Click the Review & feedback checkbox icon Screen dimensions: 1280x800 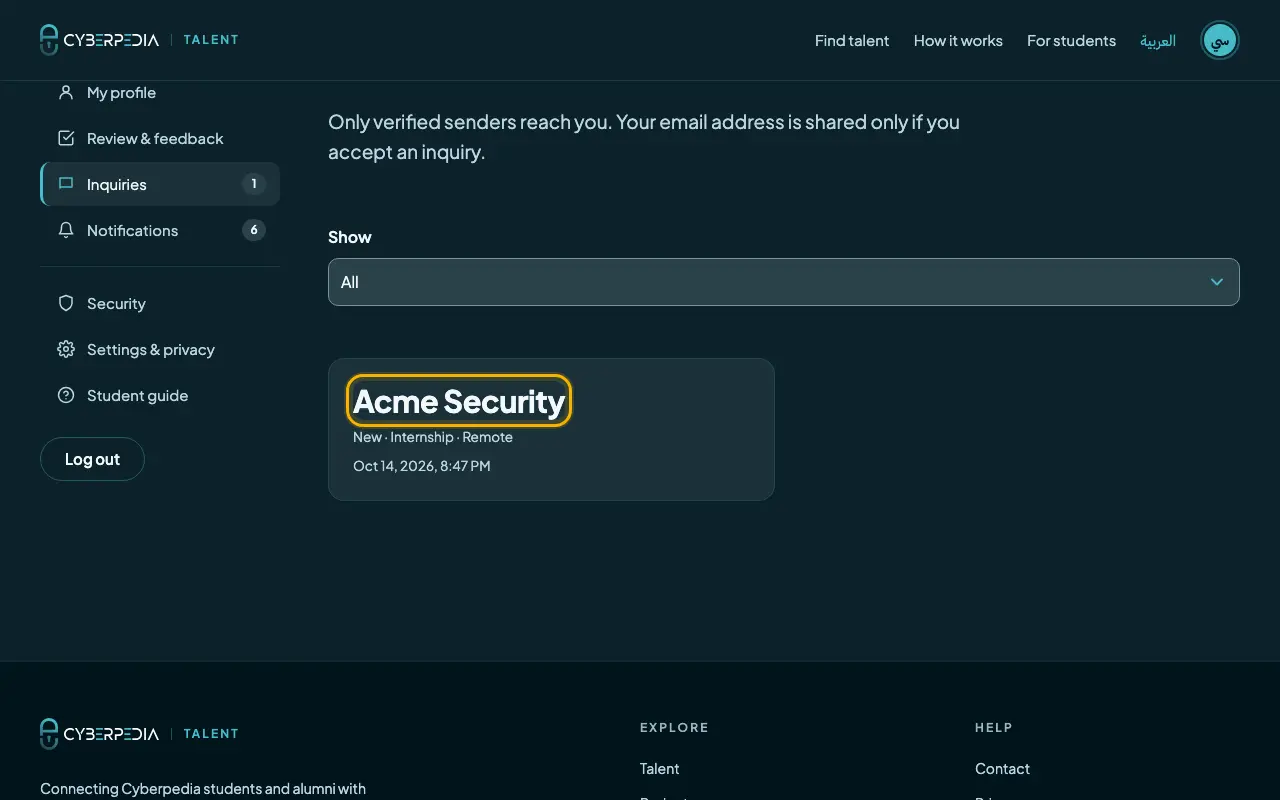click(66, 138)
